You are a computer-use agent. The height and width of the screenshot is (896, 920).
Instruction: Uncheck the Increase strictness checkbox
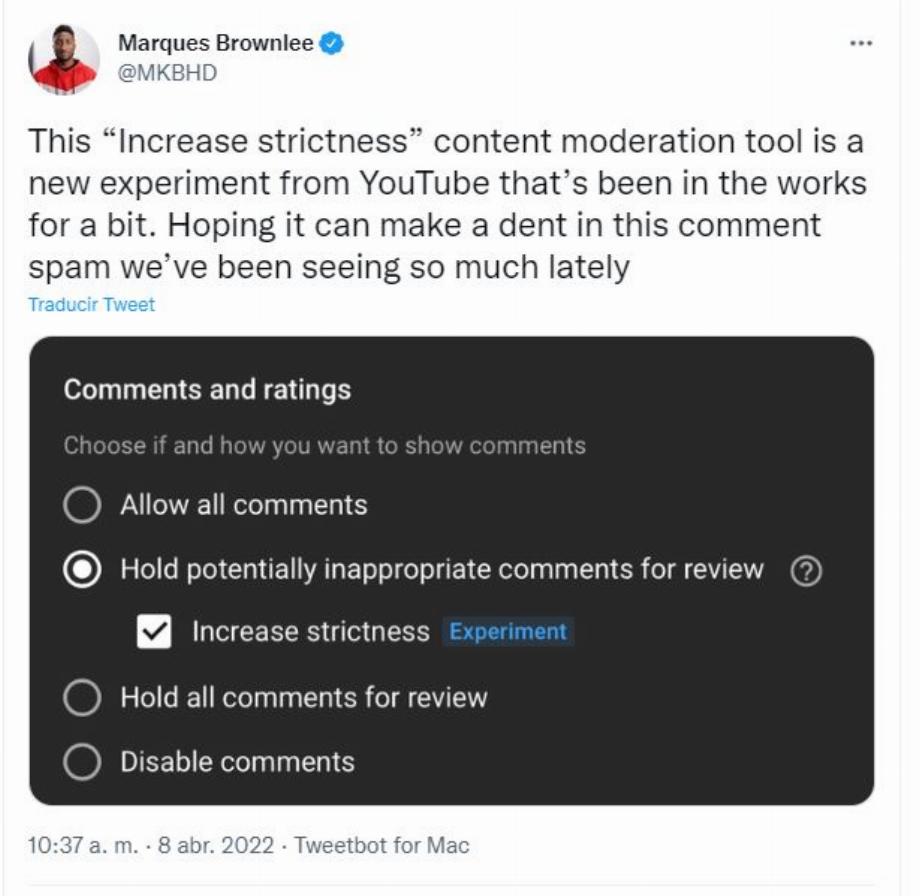click(x=154, y=631)
